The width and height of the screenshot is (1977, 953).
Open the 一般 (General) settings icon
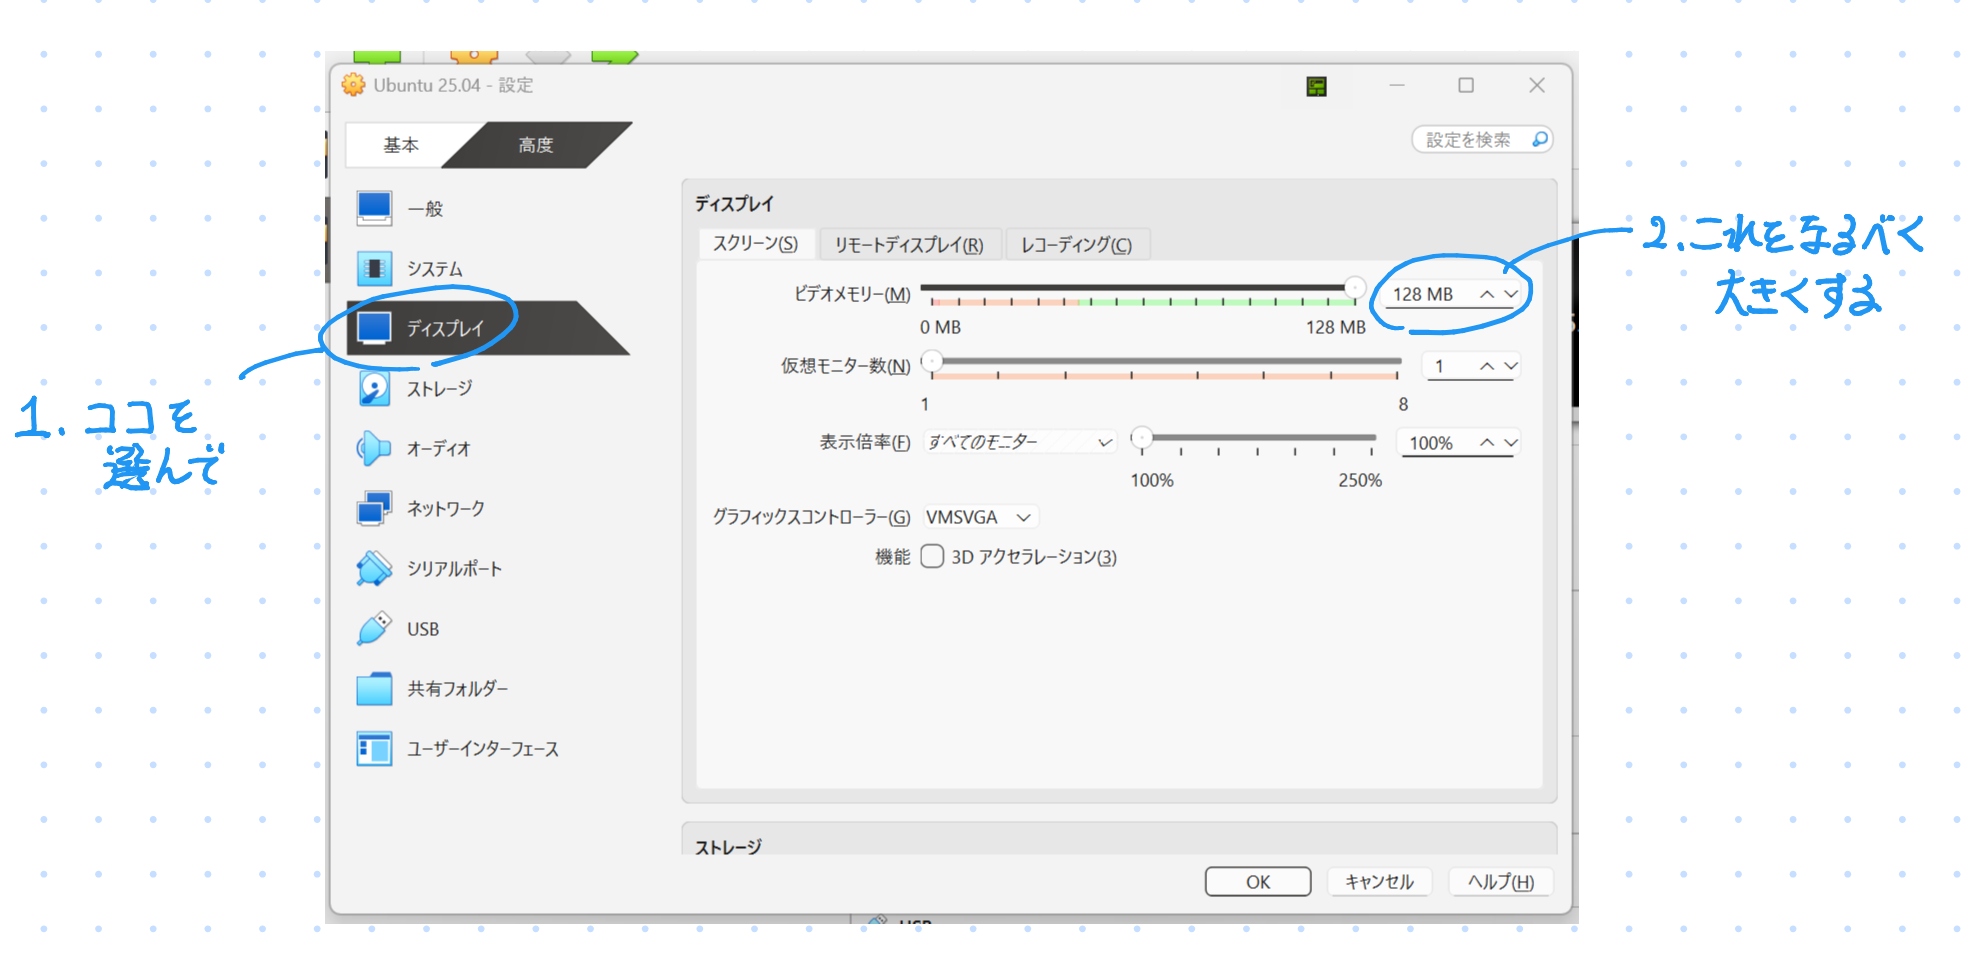(374, 208)
